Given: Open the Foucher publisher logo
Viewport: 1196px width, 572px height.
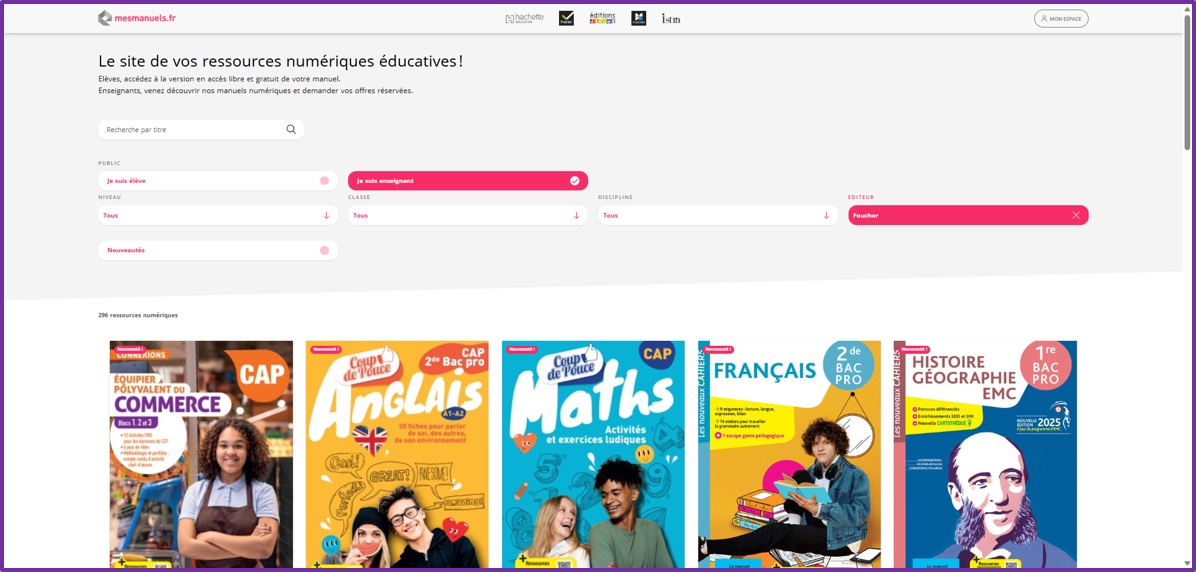Looking at the screenshot, I should click(x=638, y=18).
